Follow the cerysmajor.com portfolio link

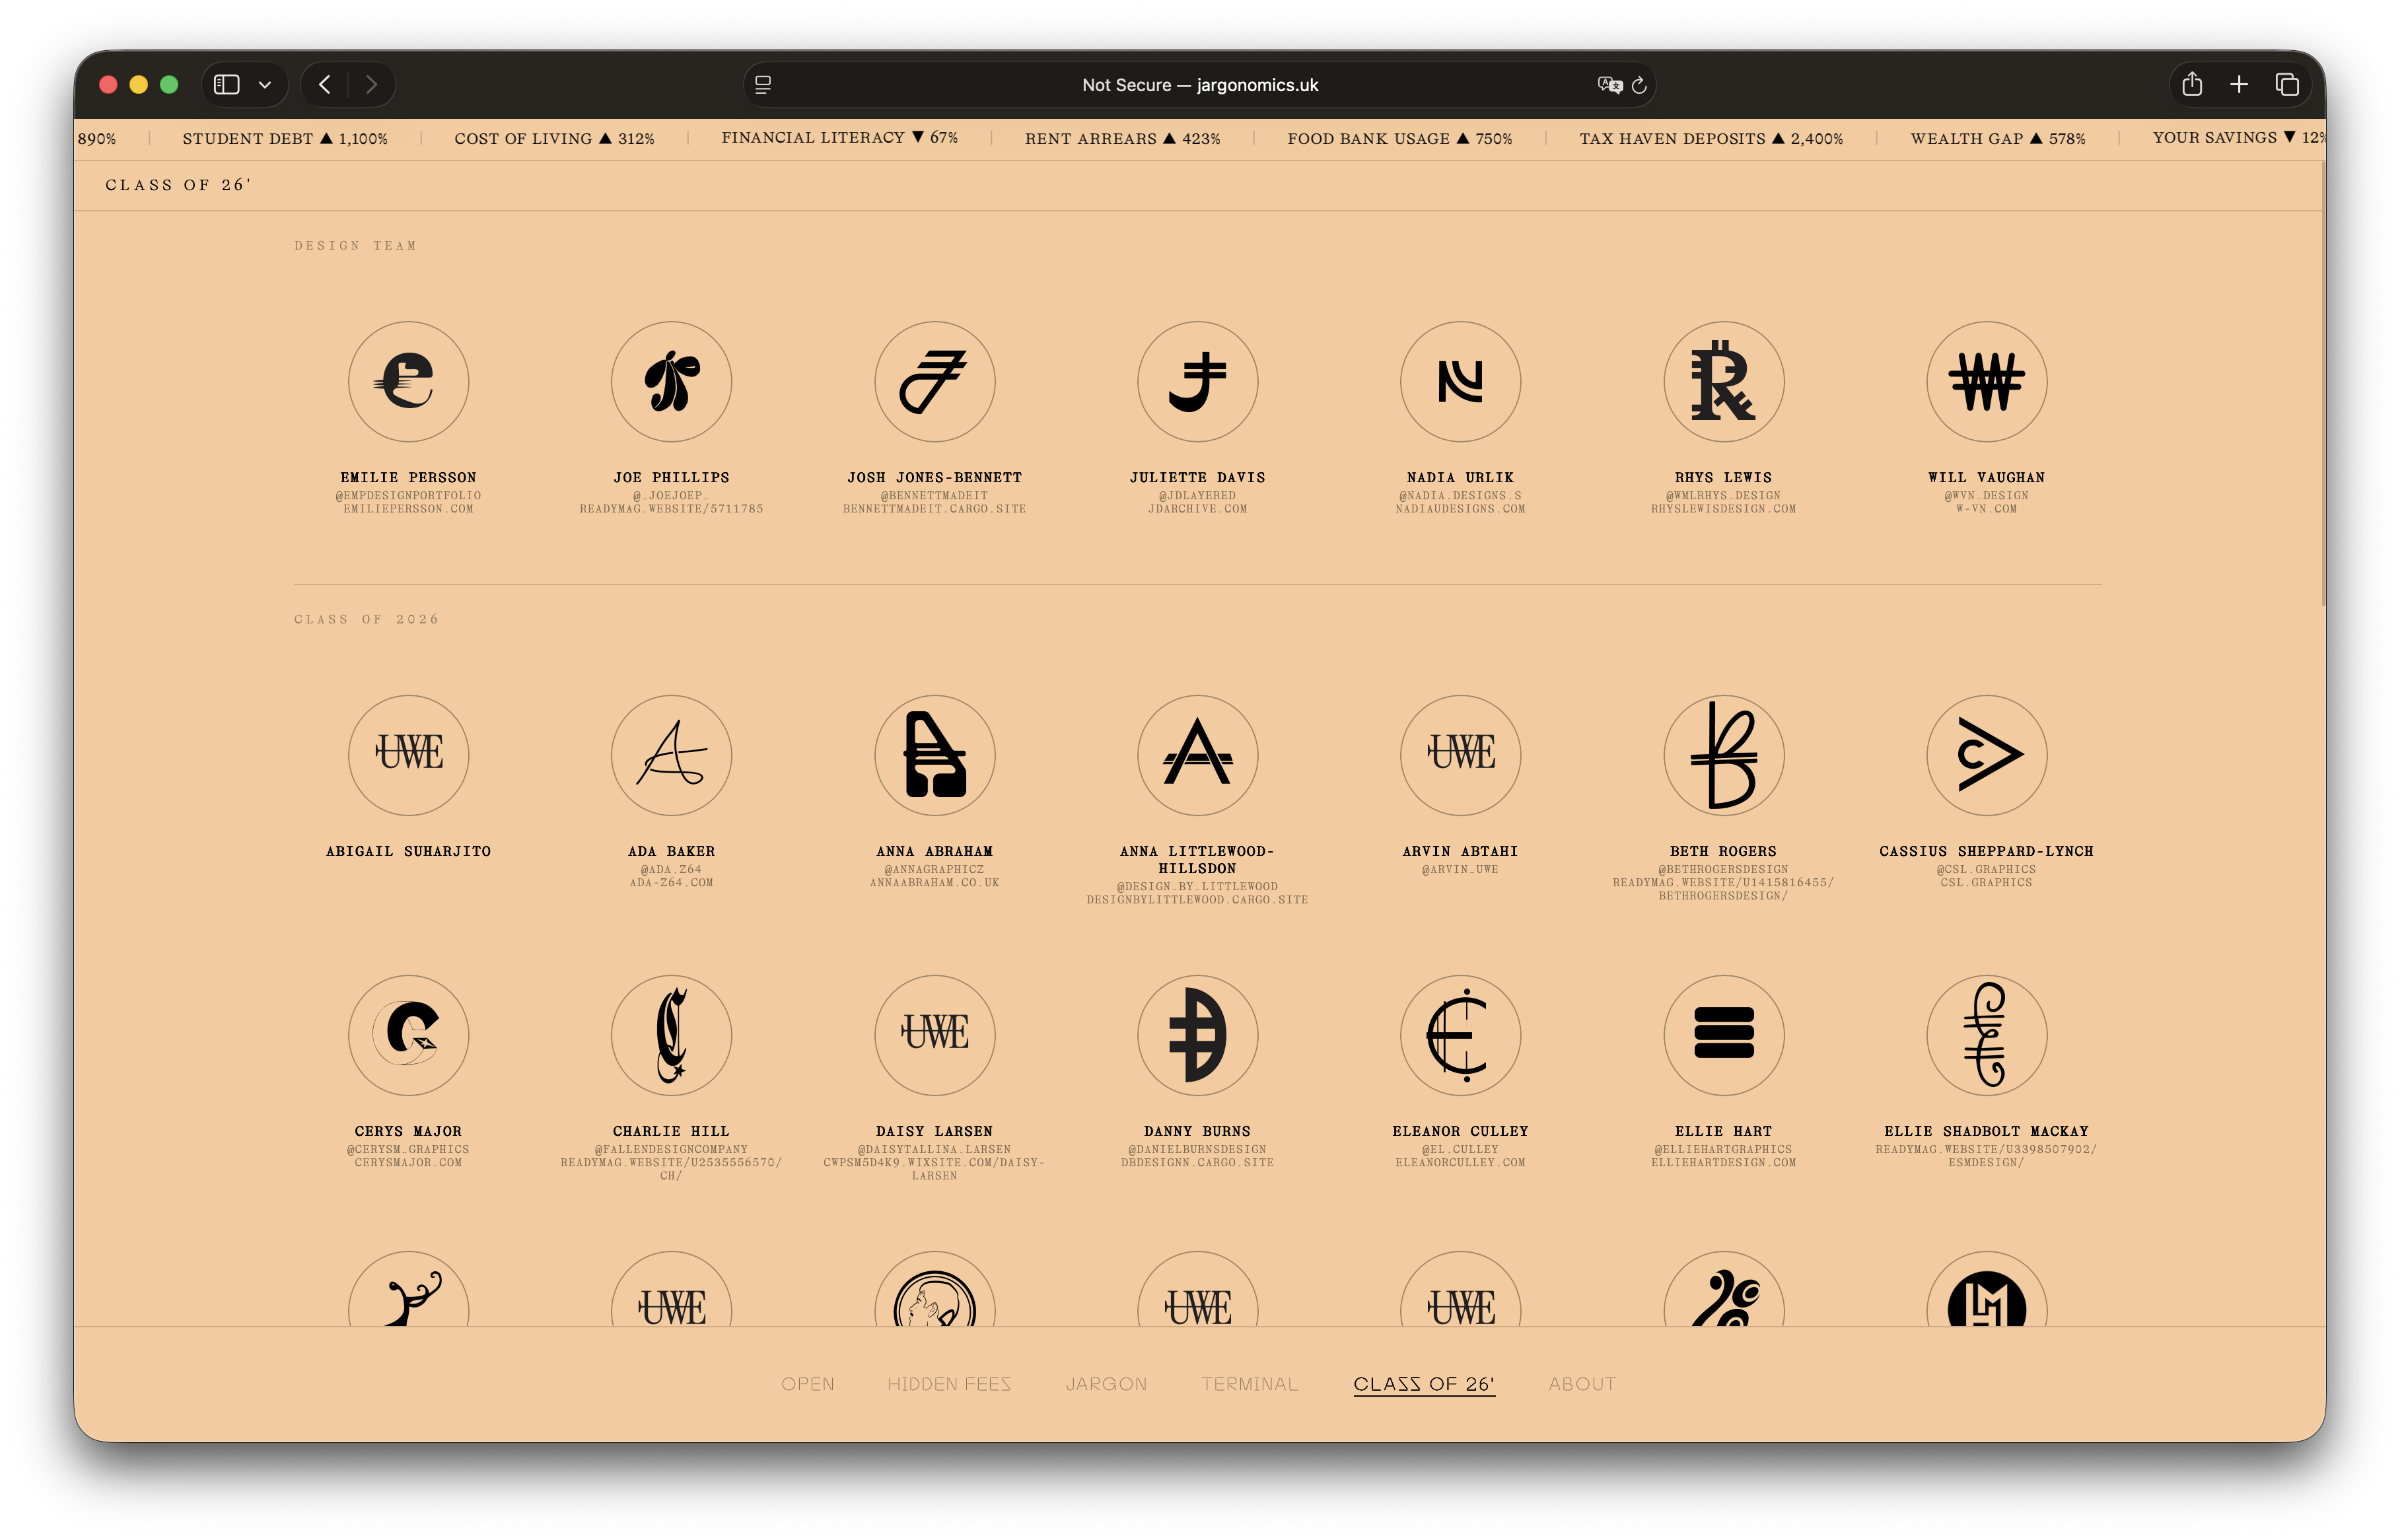point(408,1163)
